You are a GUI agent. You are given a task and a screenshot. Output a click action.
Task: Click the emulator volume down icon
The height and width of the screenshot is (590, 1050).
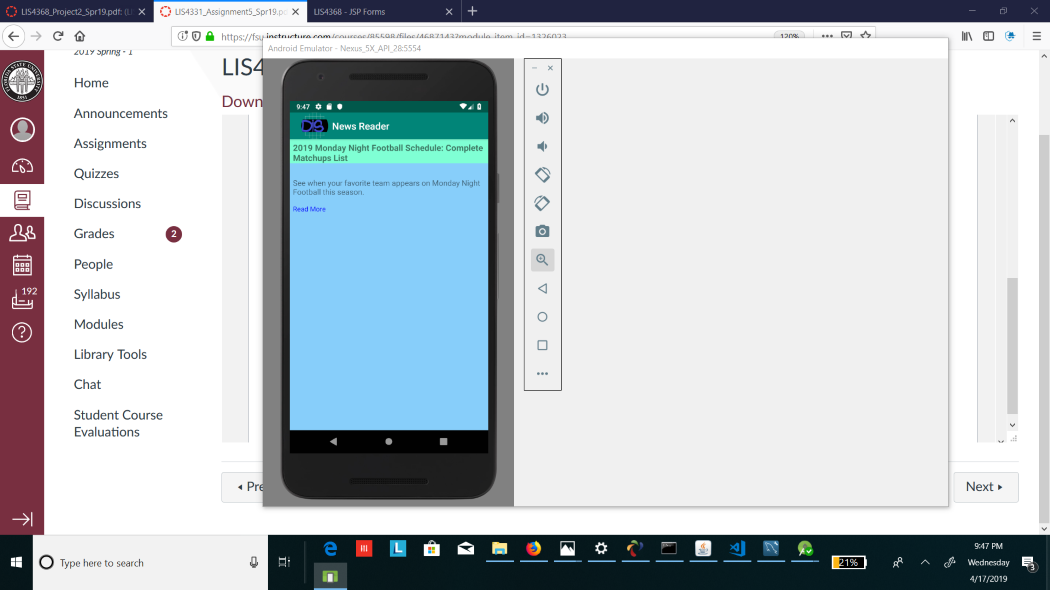point(542,146)
